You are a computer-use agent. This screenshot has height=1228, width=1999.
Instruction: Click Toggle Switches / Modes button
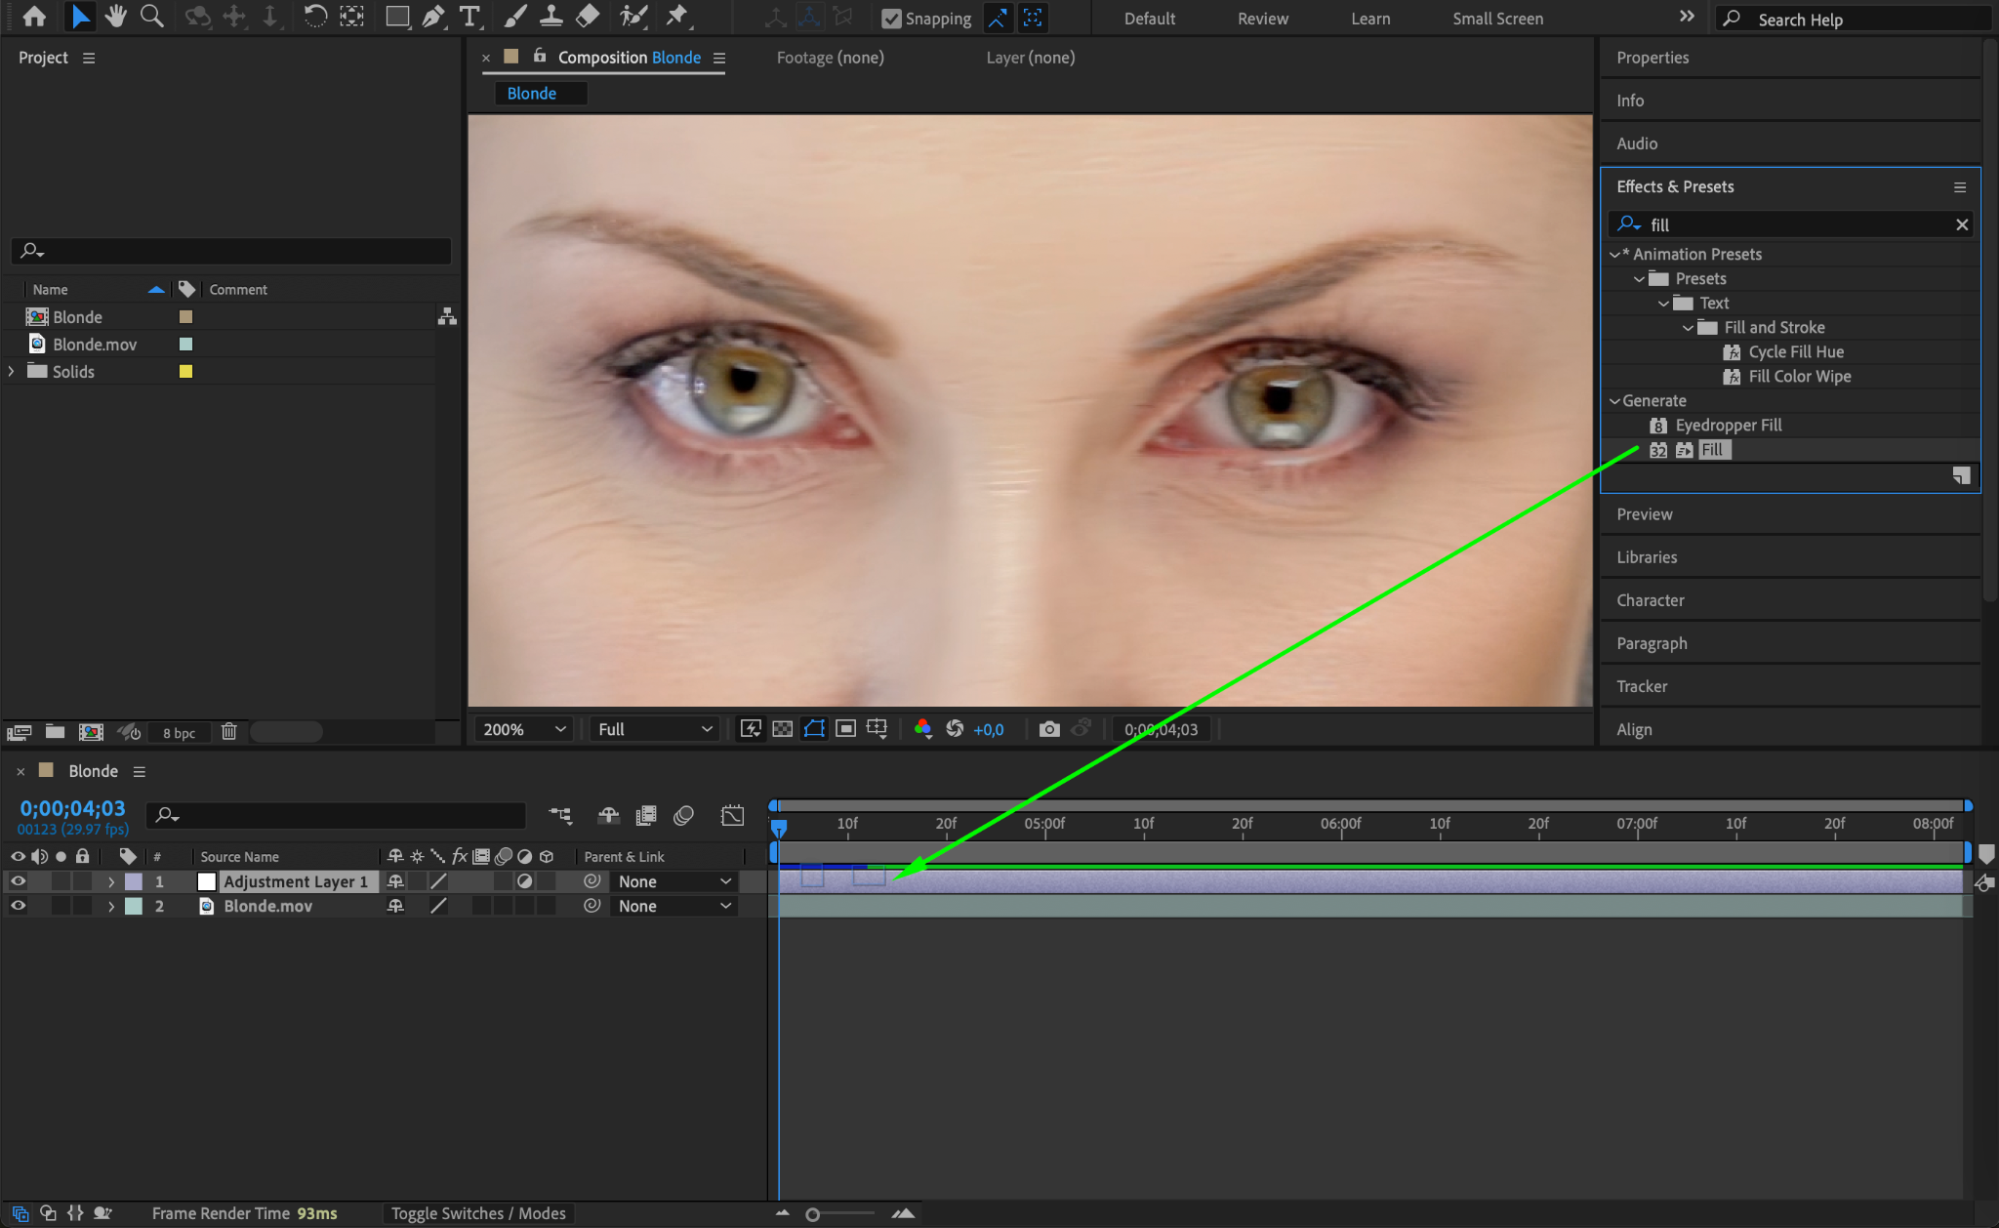[x=478, y=1213]
